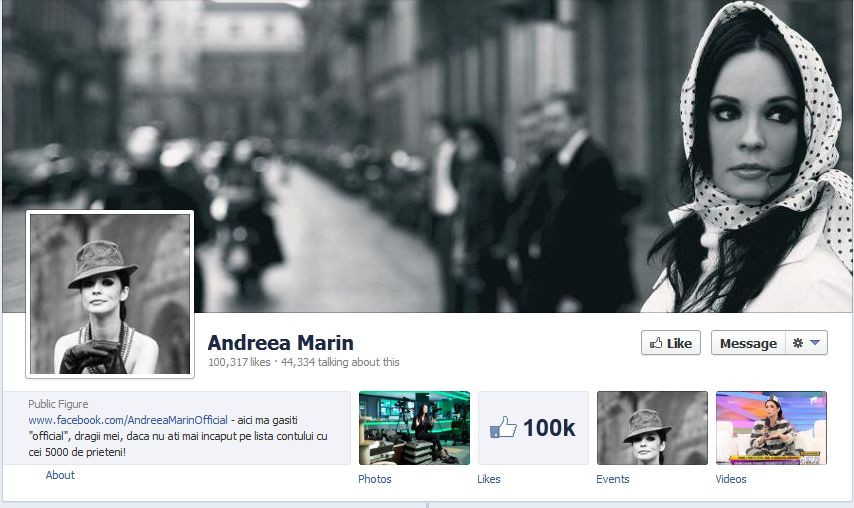The width and height of the screenshot is (854, 508).
Task: Click the Videos label
Action: coord(731,479)
